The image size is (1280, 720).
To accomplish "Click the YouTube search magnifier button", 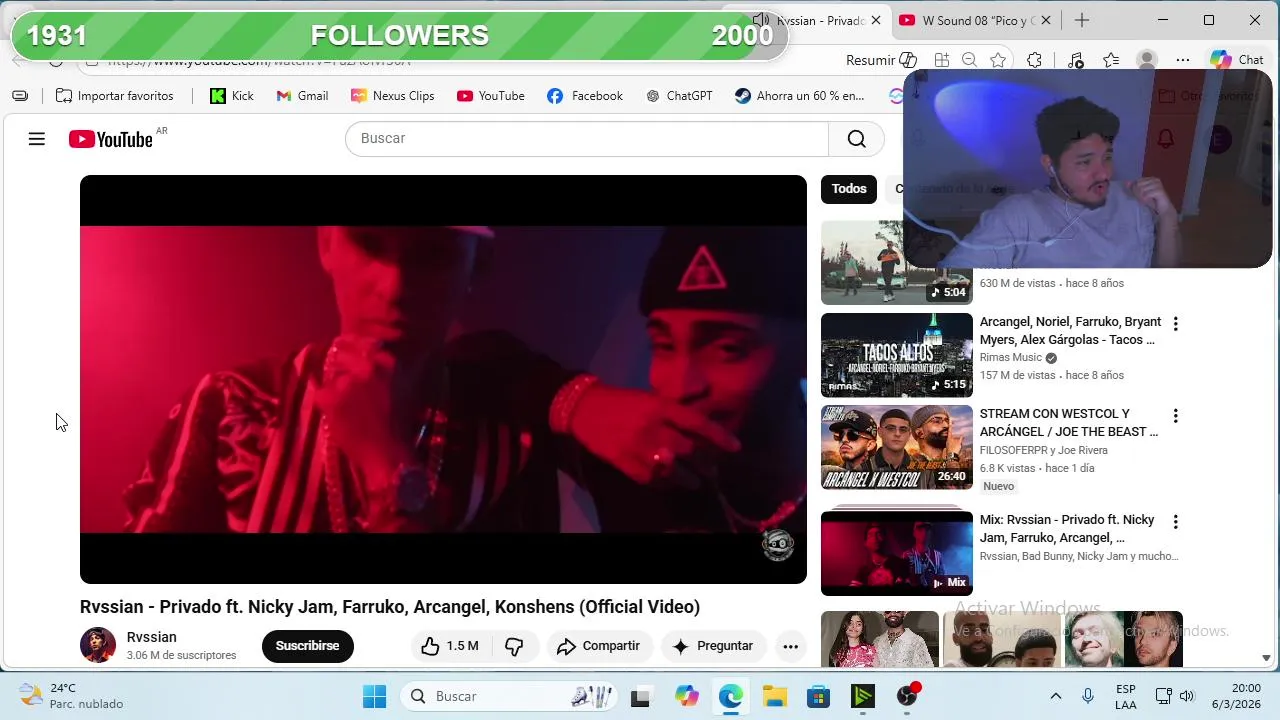I will click(856, 139).
